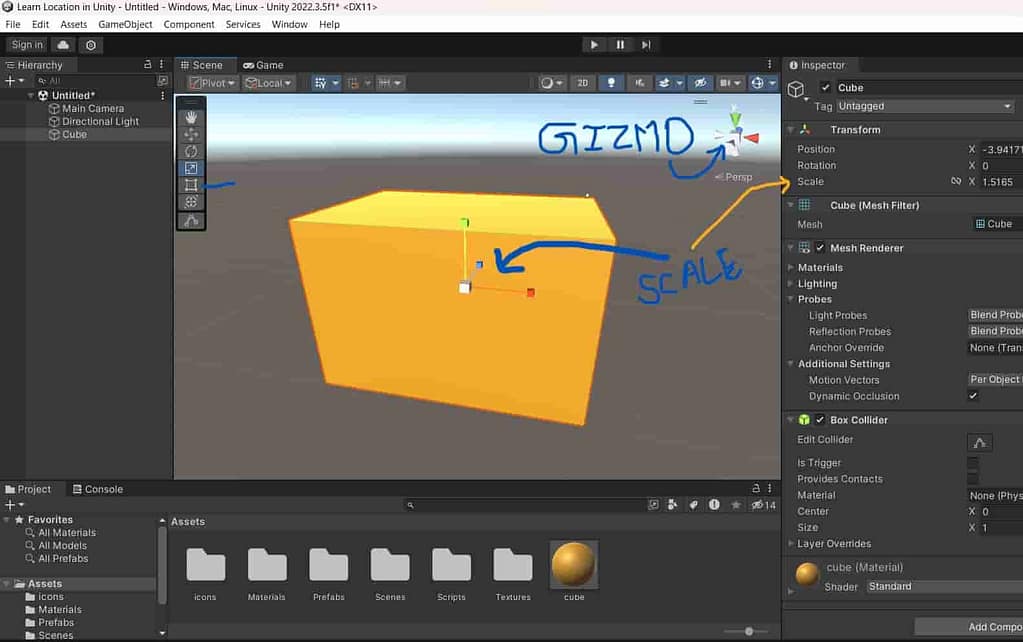Screen dimensions: 1023x642
Task: Uncheck the Dynamic Occlusion checkbox
Action: (x=971, y=396)
